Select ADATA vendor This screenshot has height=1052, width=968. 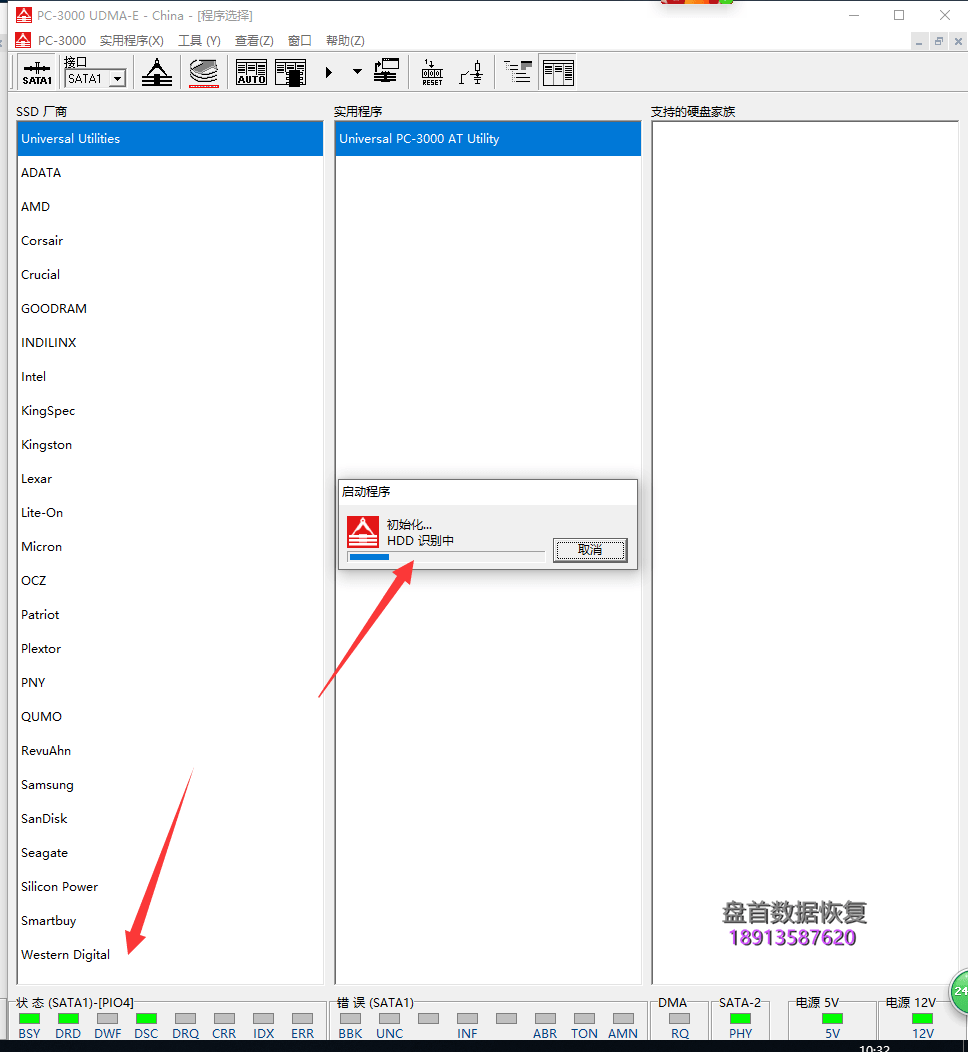point(170,172)
